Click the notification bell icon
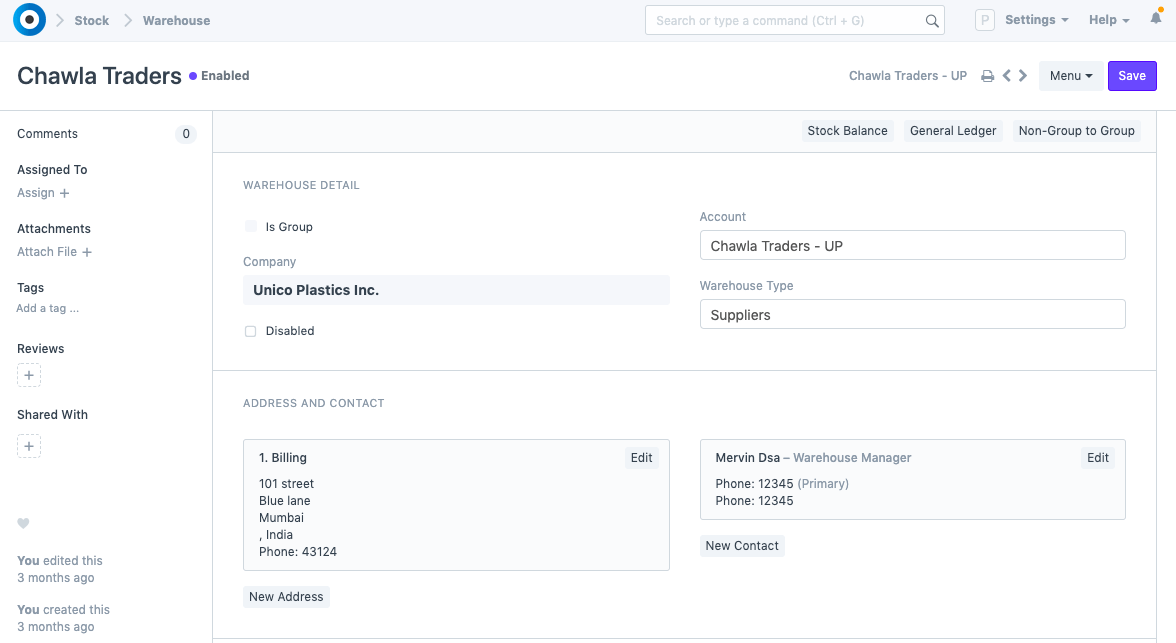The width and height of the screenshot is (1176, 643). (x=1156, y=19)
